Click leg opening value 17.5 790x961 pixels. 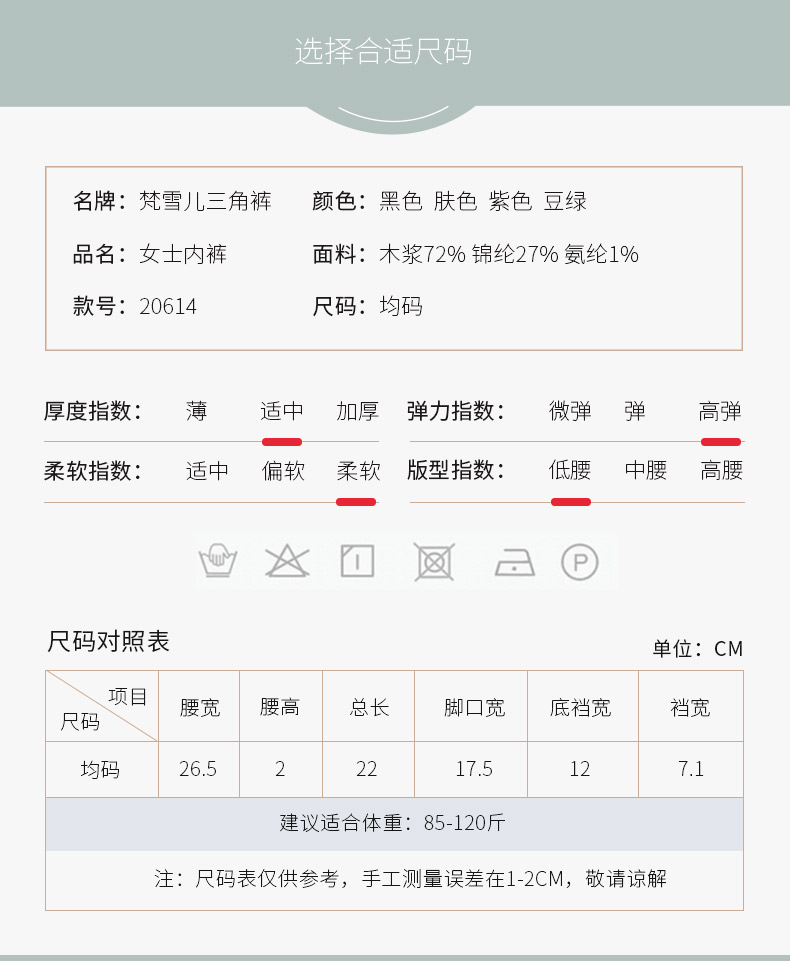coord(474,769)
